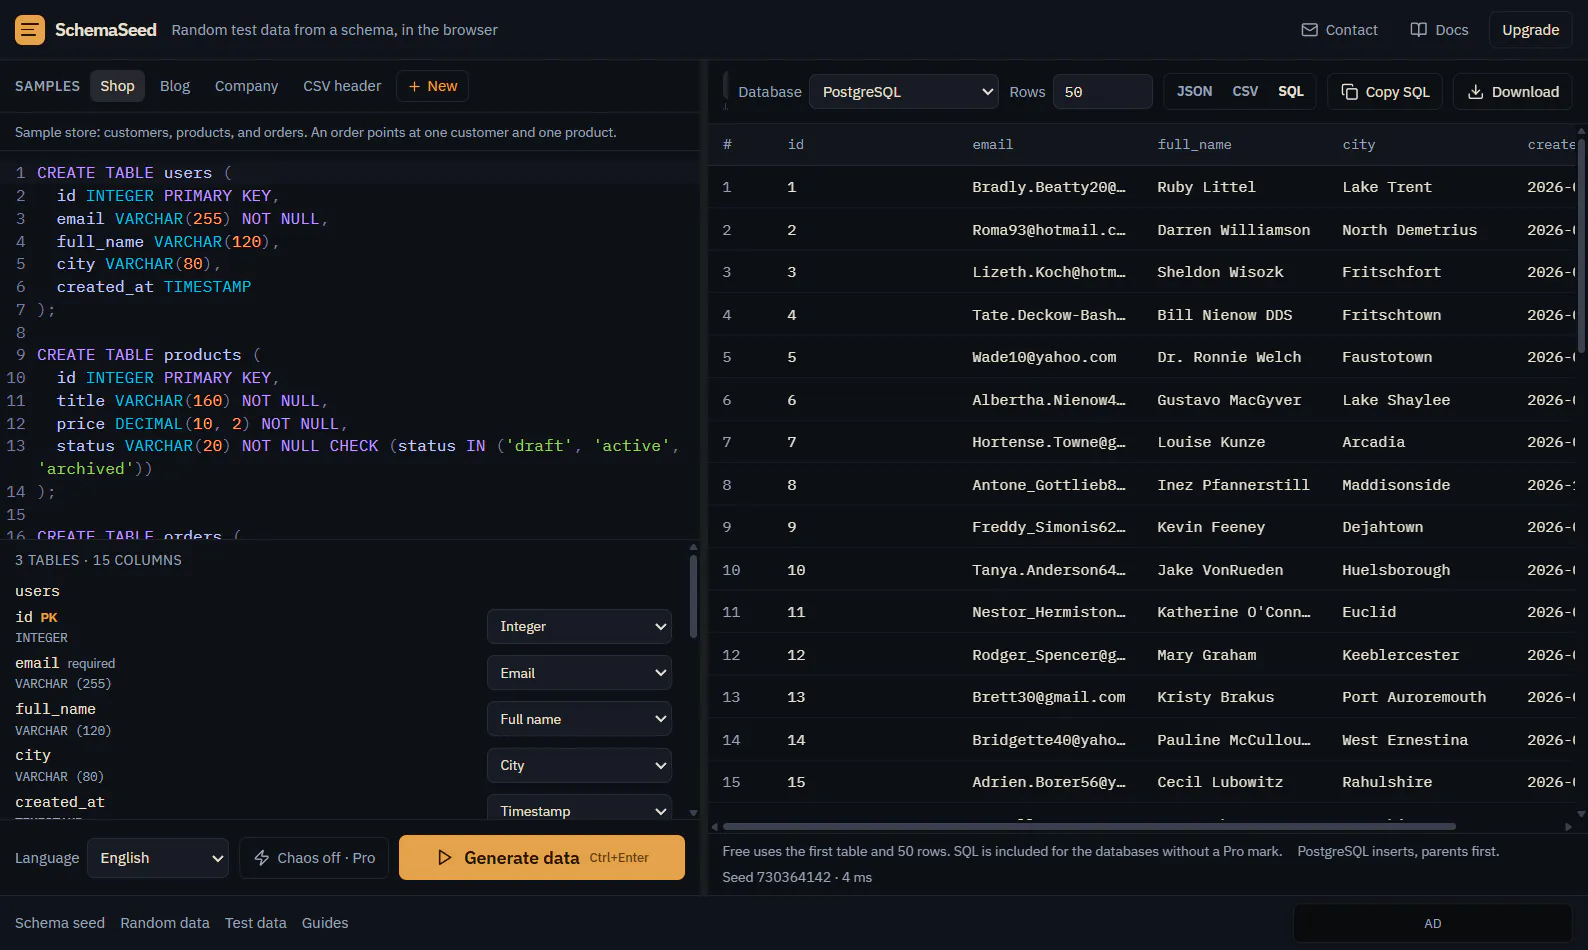
Task: Select the Shop sample tab
Action: tap(117, 86)
